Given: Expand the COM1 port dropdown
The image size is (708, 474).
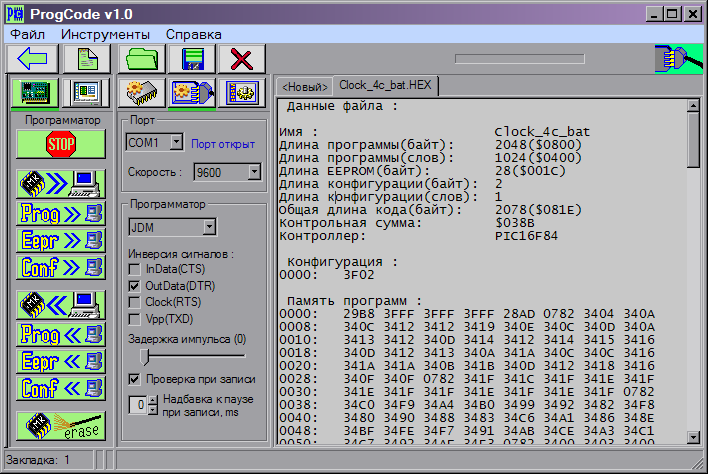Looking at the screenshot, I should tap(176, 143).
